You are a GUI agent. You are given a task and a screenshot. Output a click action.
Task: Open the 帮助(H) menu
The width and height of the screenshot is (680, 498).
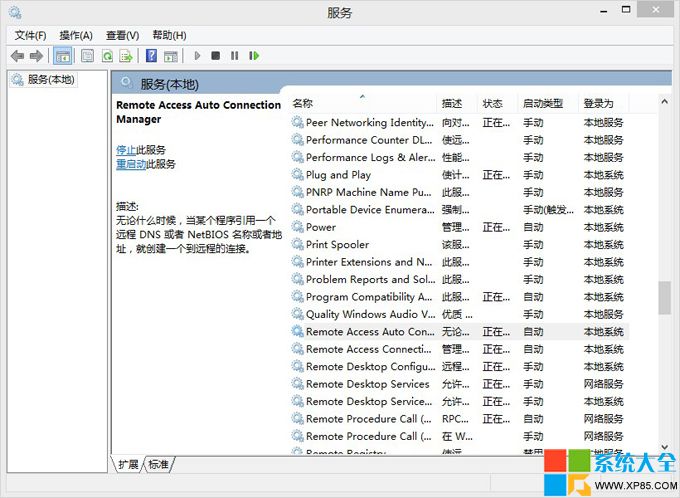pos(169,35)
